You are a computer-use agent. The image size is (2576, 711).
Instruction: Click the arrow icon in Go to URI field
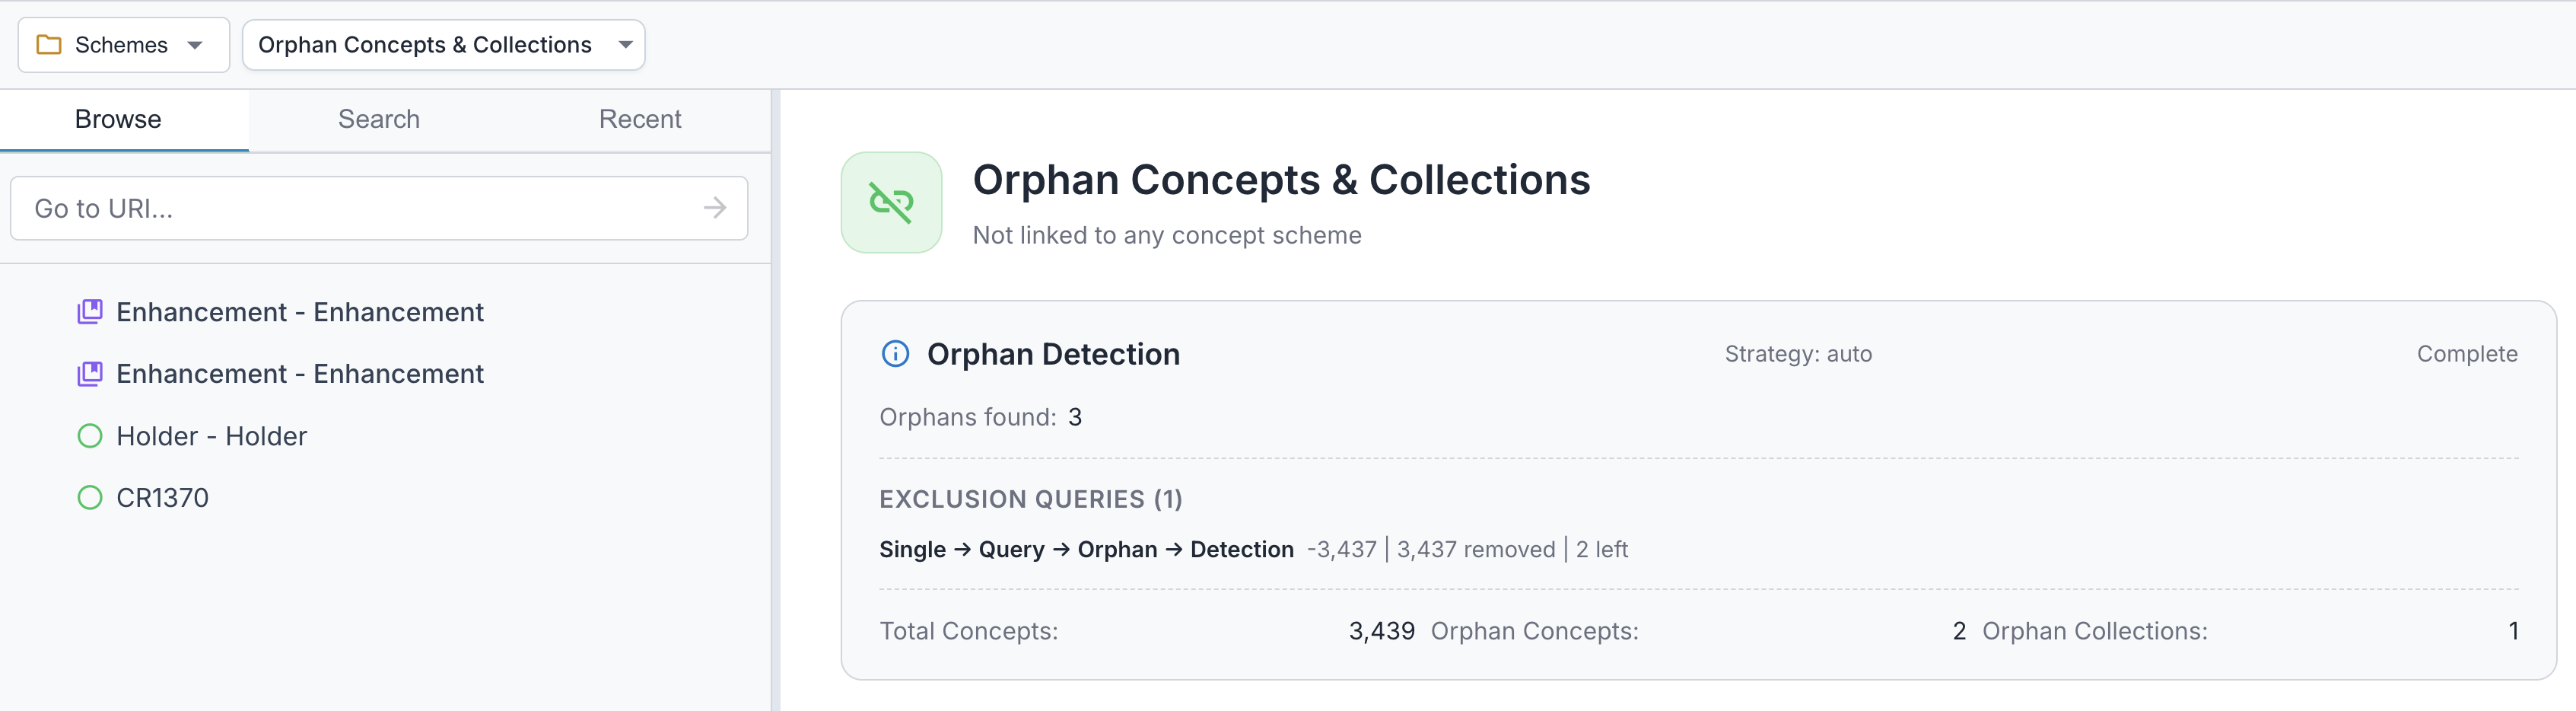click(716, 207)
